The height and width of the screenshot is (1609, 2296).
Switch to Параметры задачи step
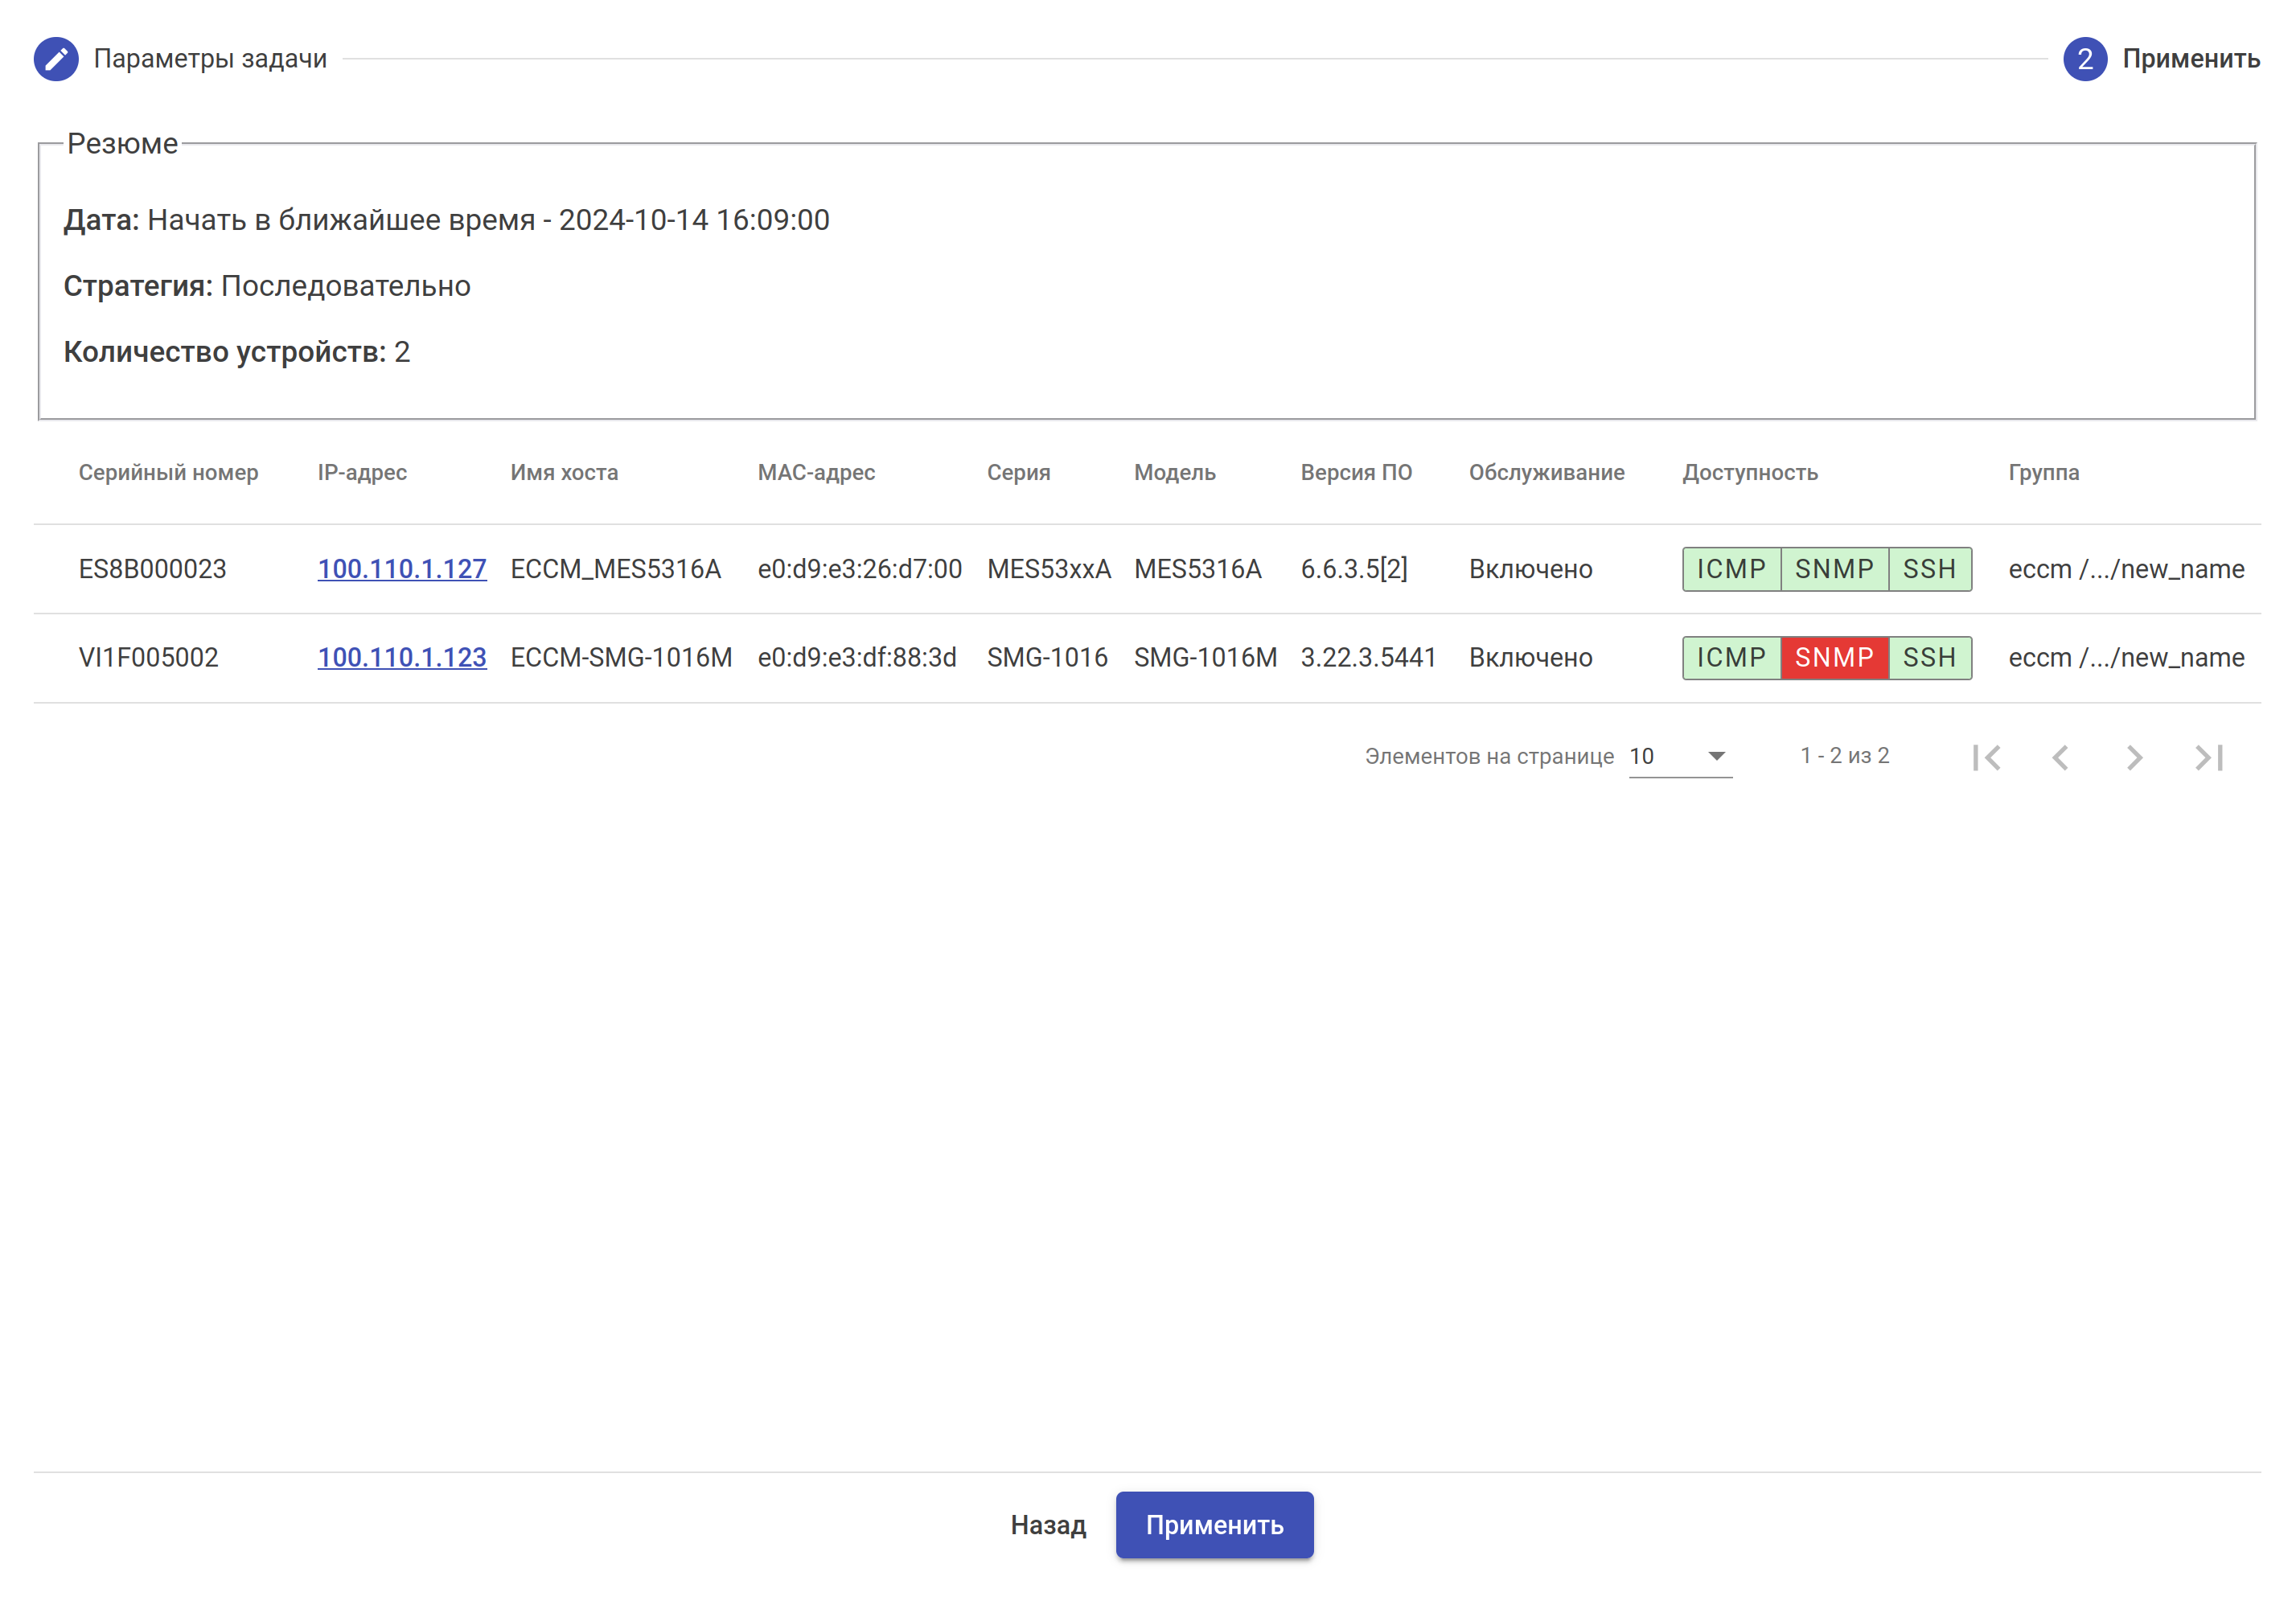tap(210, 59)
